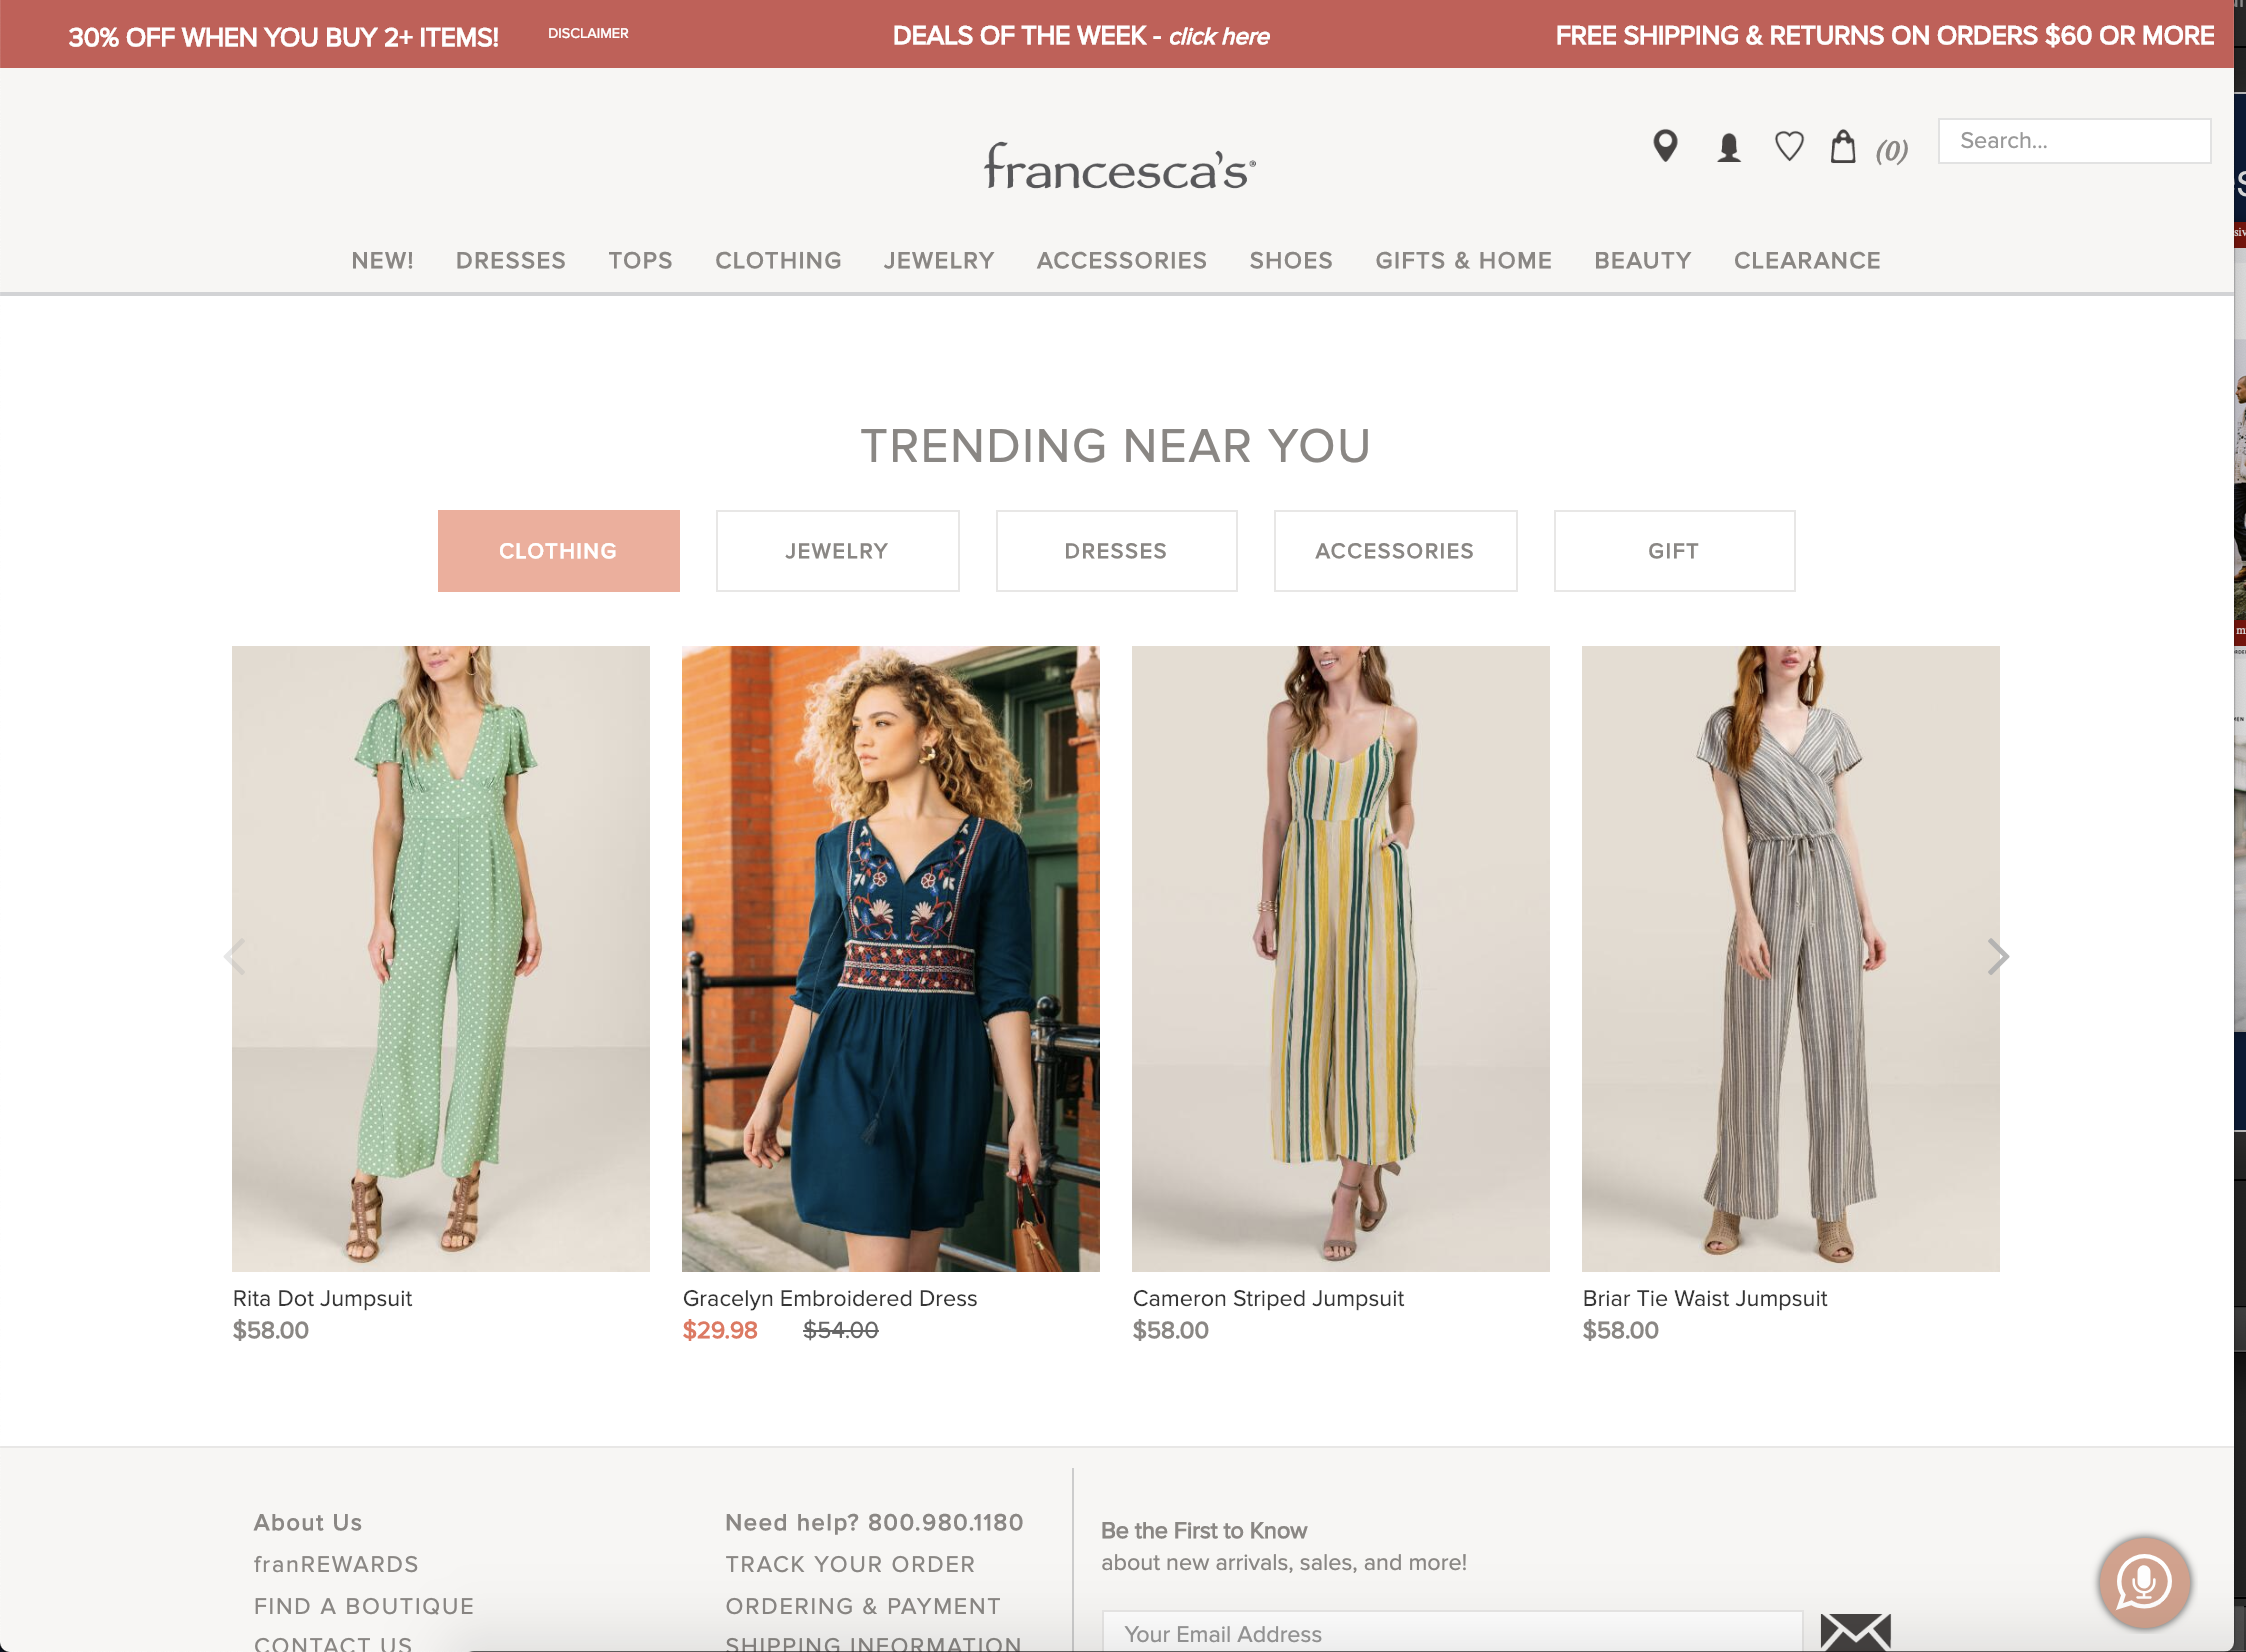The image size is (2246, 1652).
Task: Go to previous trending products arrow
Action: point(236,957)
